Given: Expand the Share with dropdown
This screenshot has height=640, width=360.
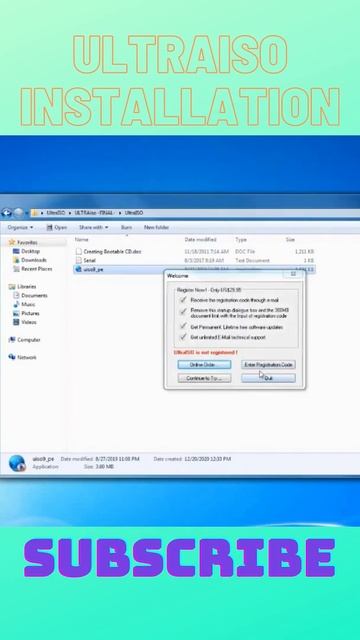Looking at the screenshot, I should 93,227.
